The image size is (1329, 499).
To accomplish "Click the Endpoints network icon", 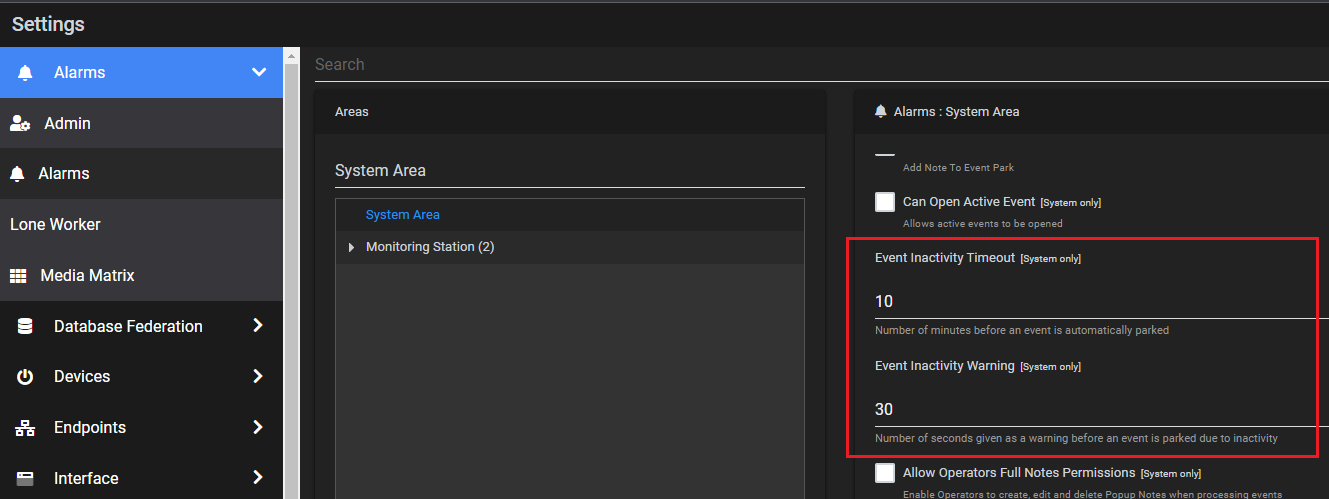I will click(25, 428).
